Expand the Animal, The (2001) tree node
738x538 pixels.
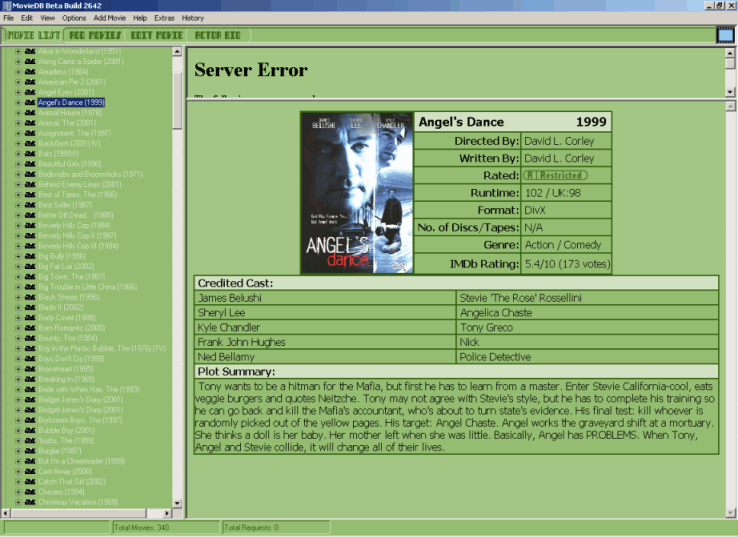click(18, 123)
